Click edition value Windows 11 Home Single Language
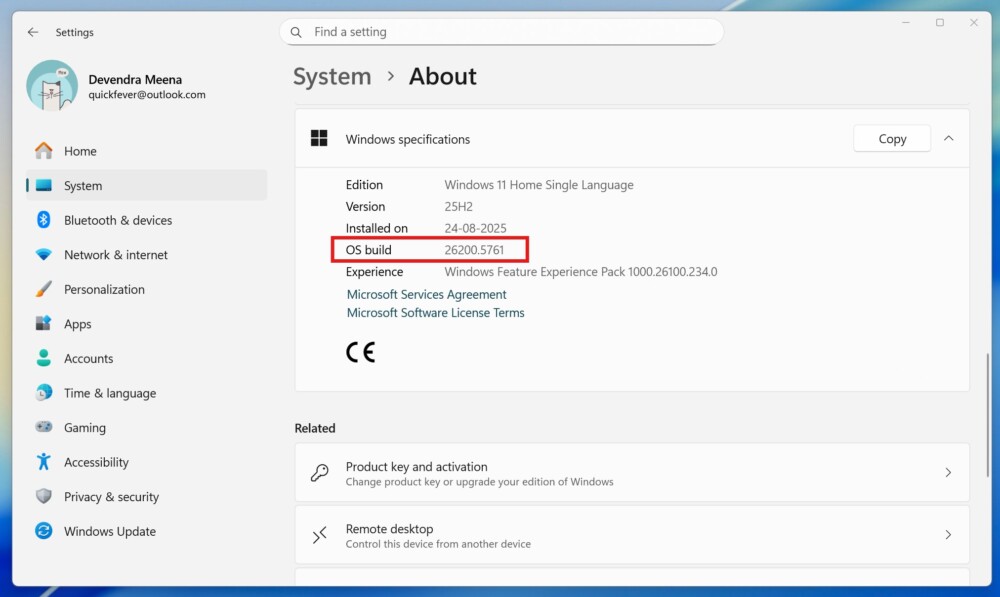Screen dimensions: 1000x597 pos(539,185)
